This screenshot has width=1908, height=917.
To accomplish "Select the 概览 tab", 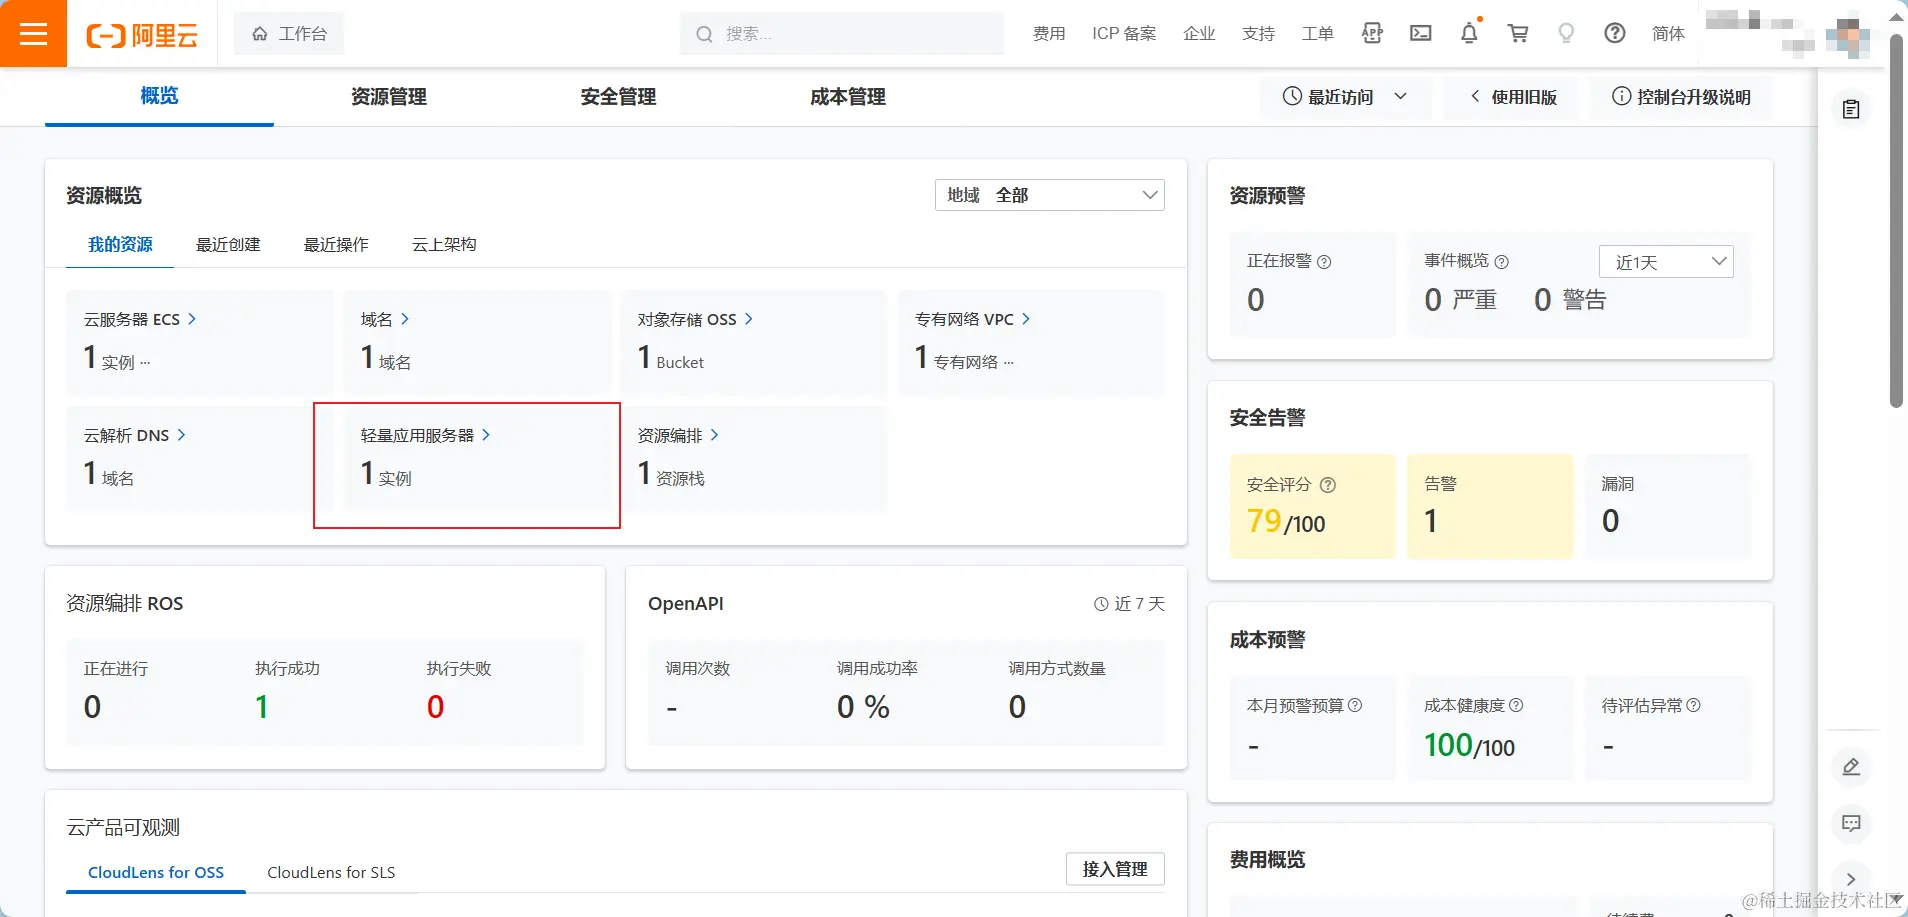I will (159, 96).
